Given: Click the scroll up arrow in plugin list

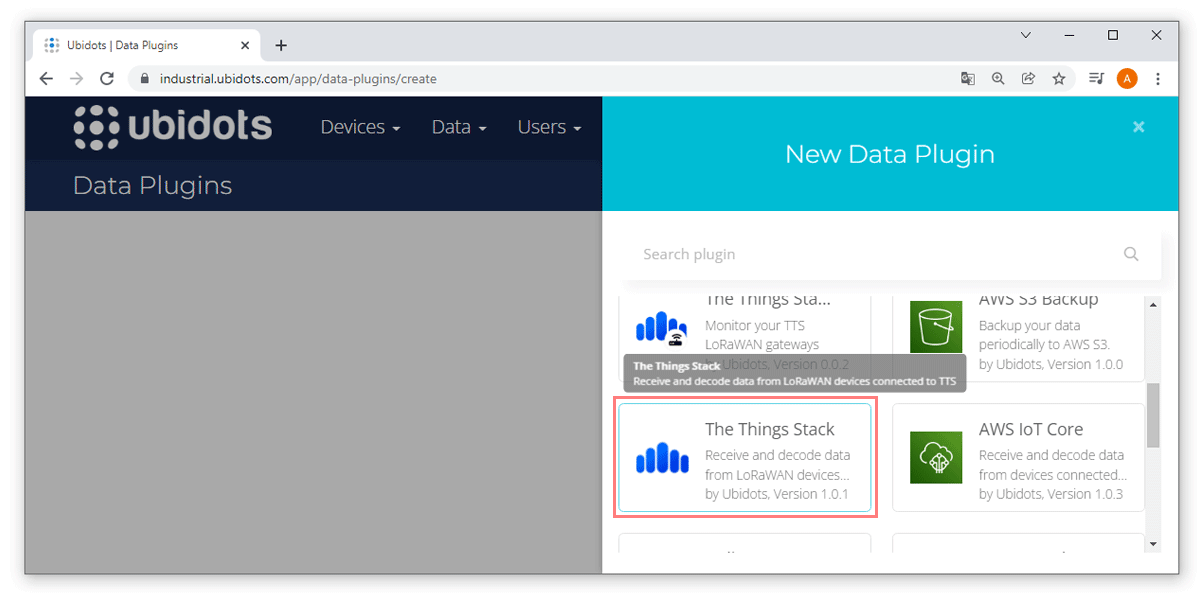Looking at the screenshot, I should [x=1153, y=304].
